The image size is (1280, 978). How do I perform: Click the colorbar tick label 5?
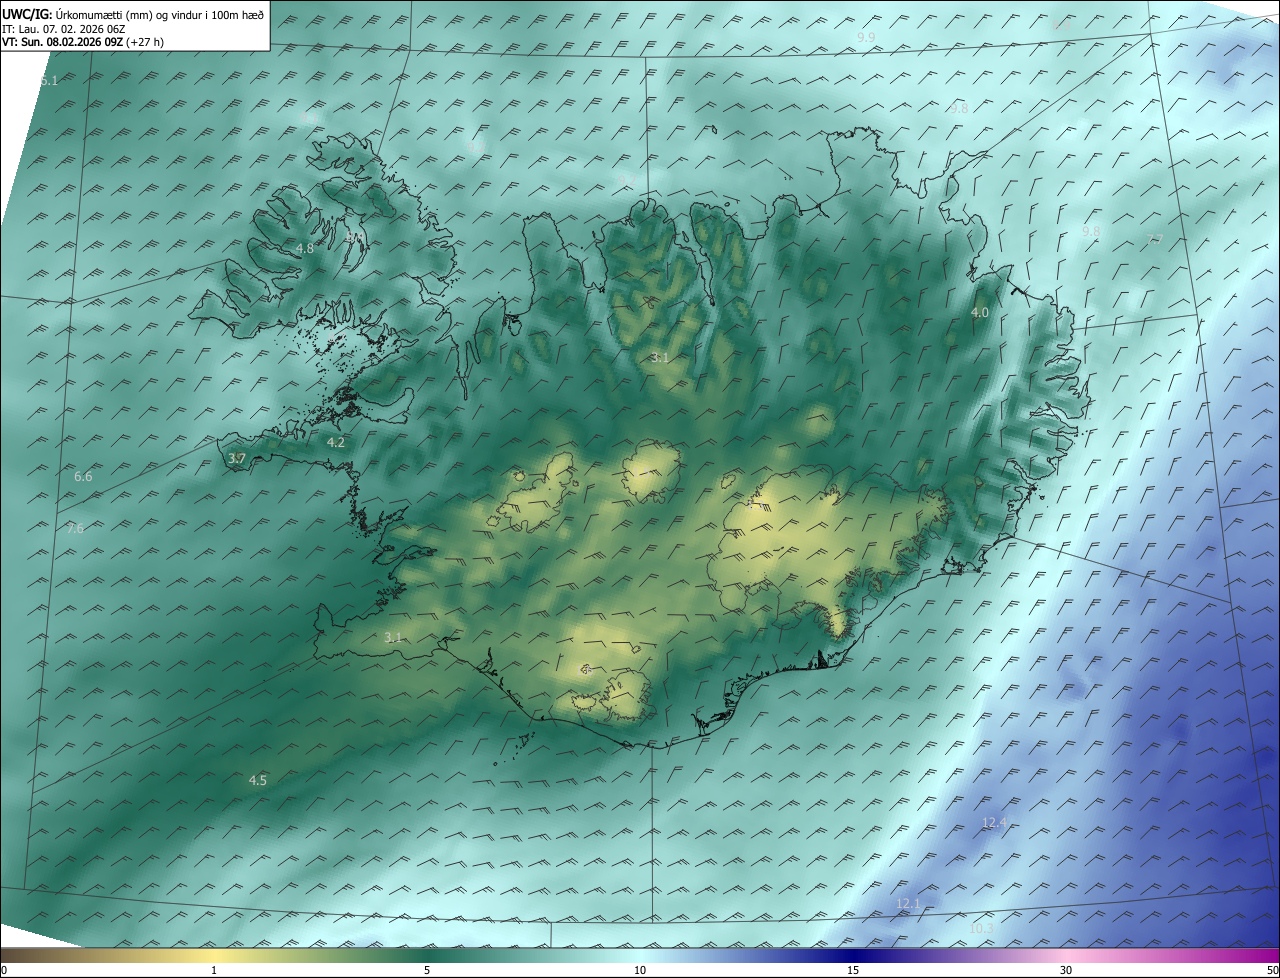coord(427,971)
